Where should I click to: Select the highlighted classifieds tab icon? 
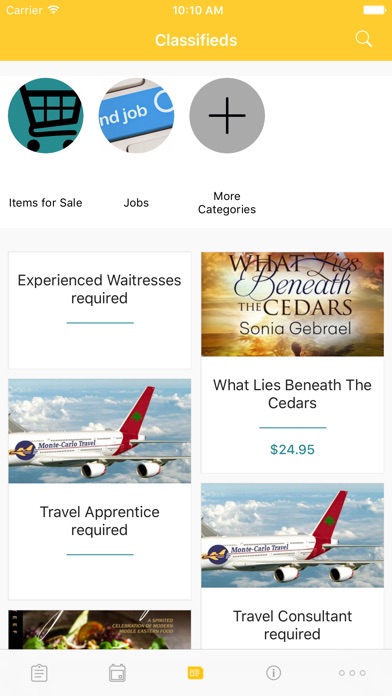coord(195,673)
